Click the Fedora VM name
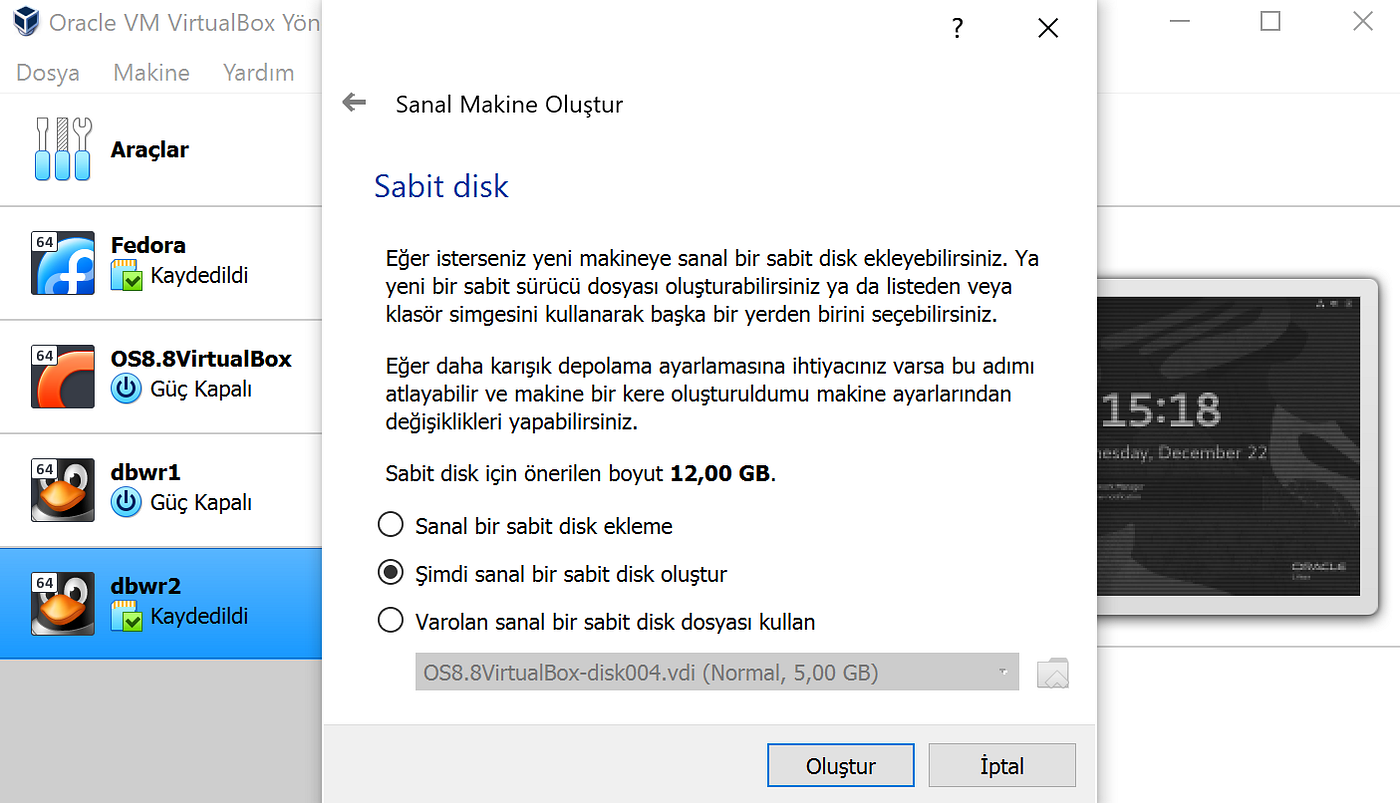This screenshot has width=1400, height=803. point(148,245)
